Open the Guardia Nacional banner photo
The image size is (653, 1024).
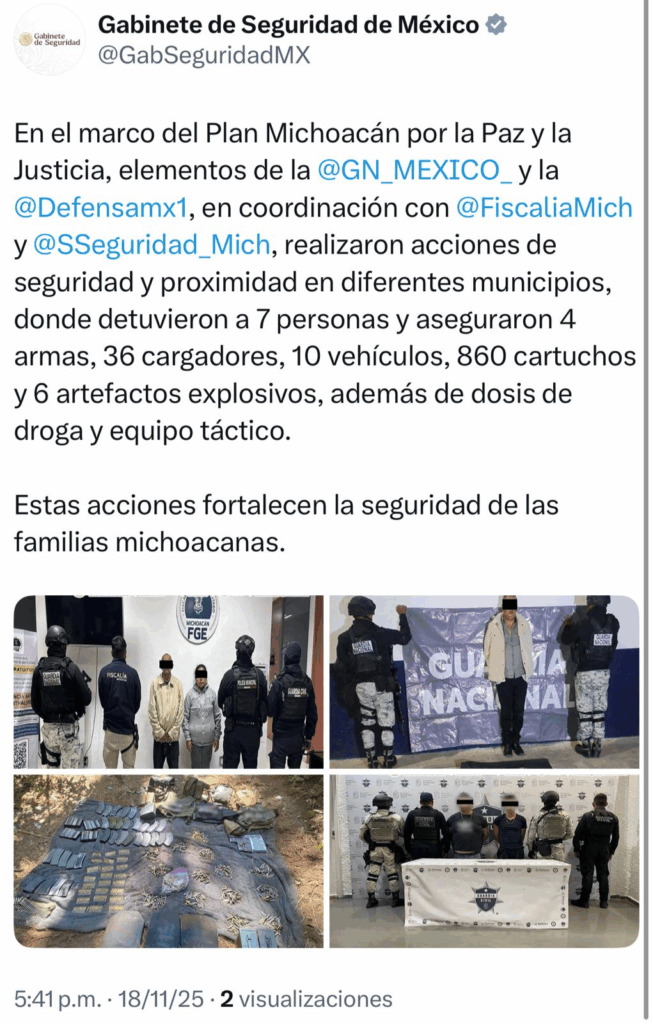tap(484, 681)
